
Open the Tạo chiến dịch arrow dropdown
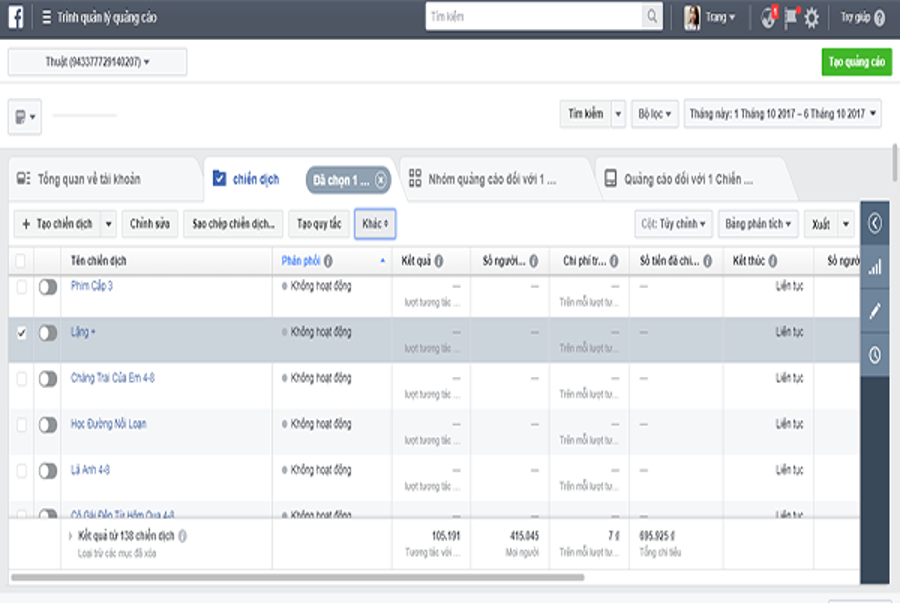tap(108, 224)
